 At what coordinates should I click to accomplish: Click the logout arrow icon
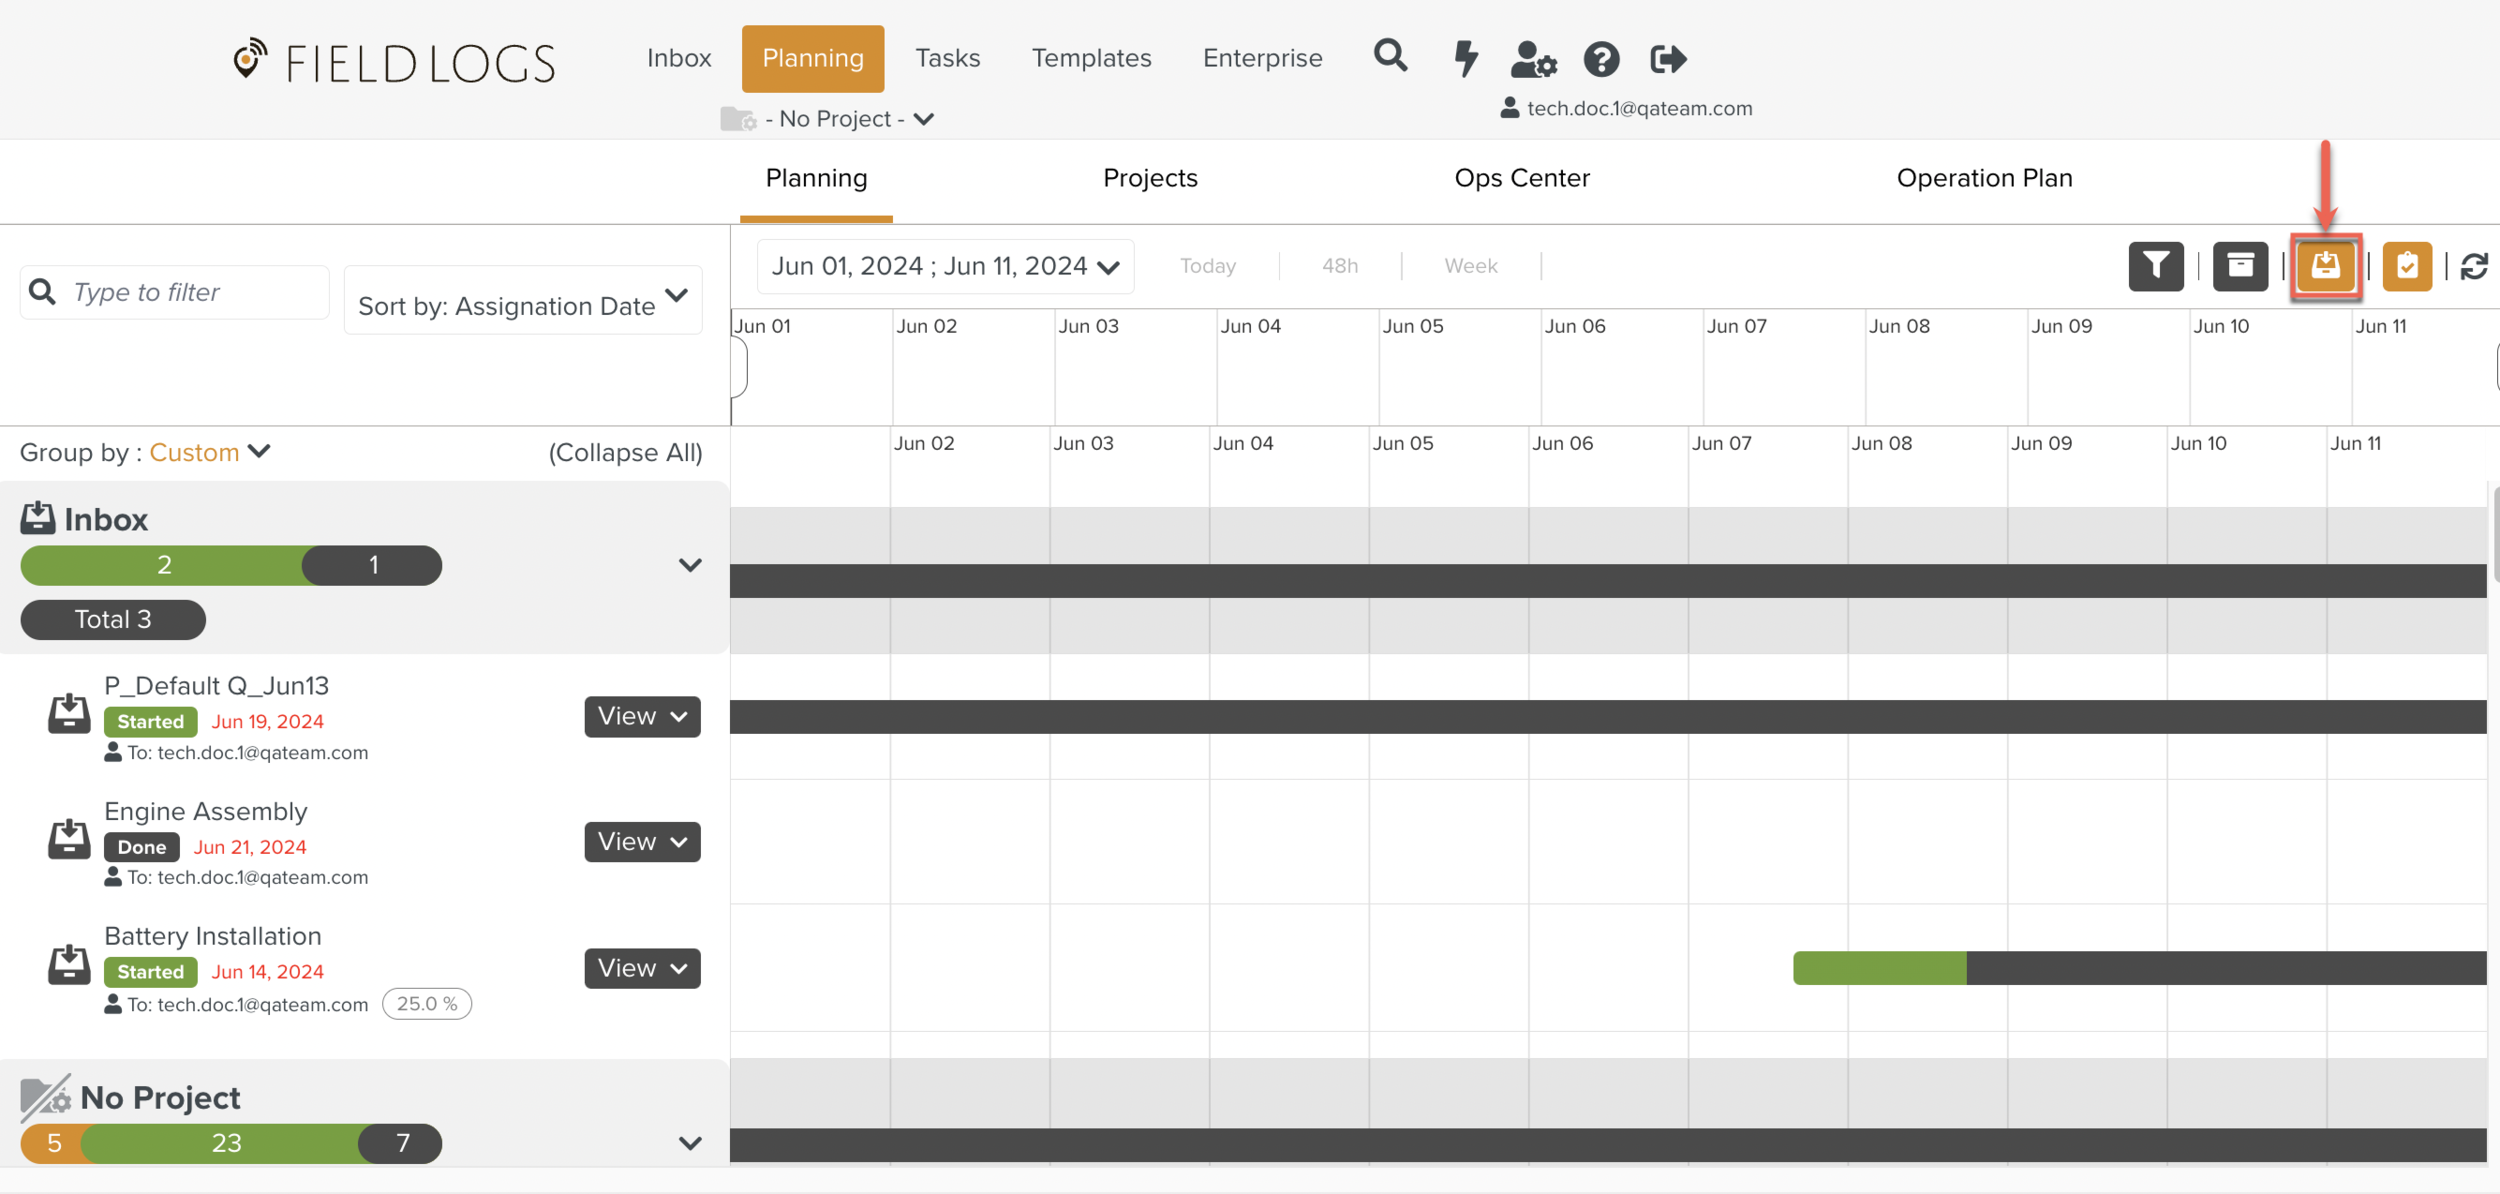[x=1667, y=60]
